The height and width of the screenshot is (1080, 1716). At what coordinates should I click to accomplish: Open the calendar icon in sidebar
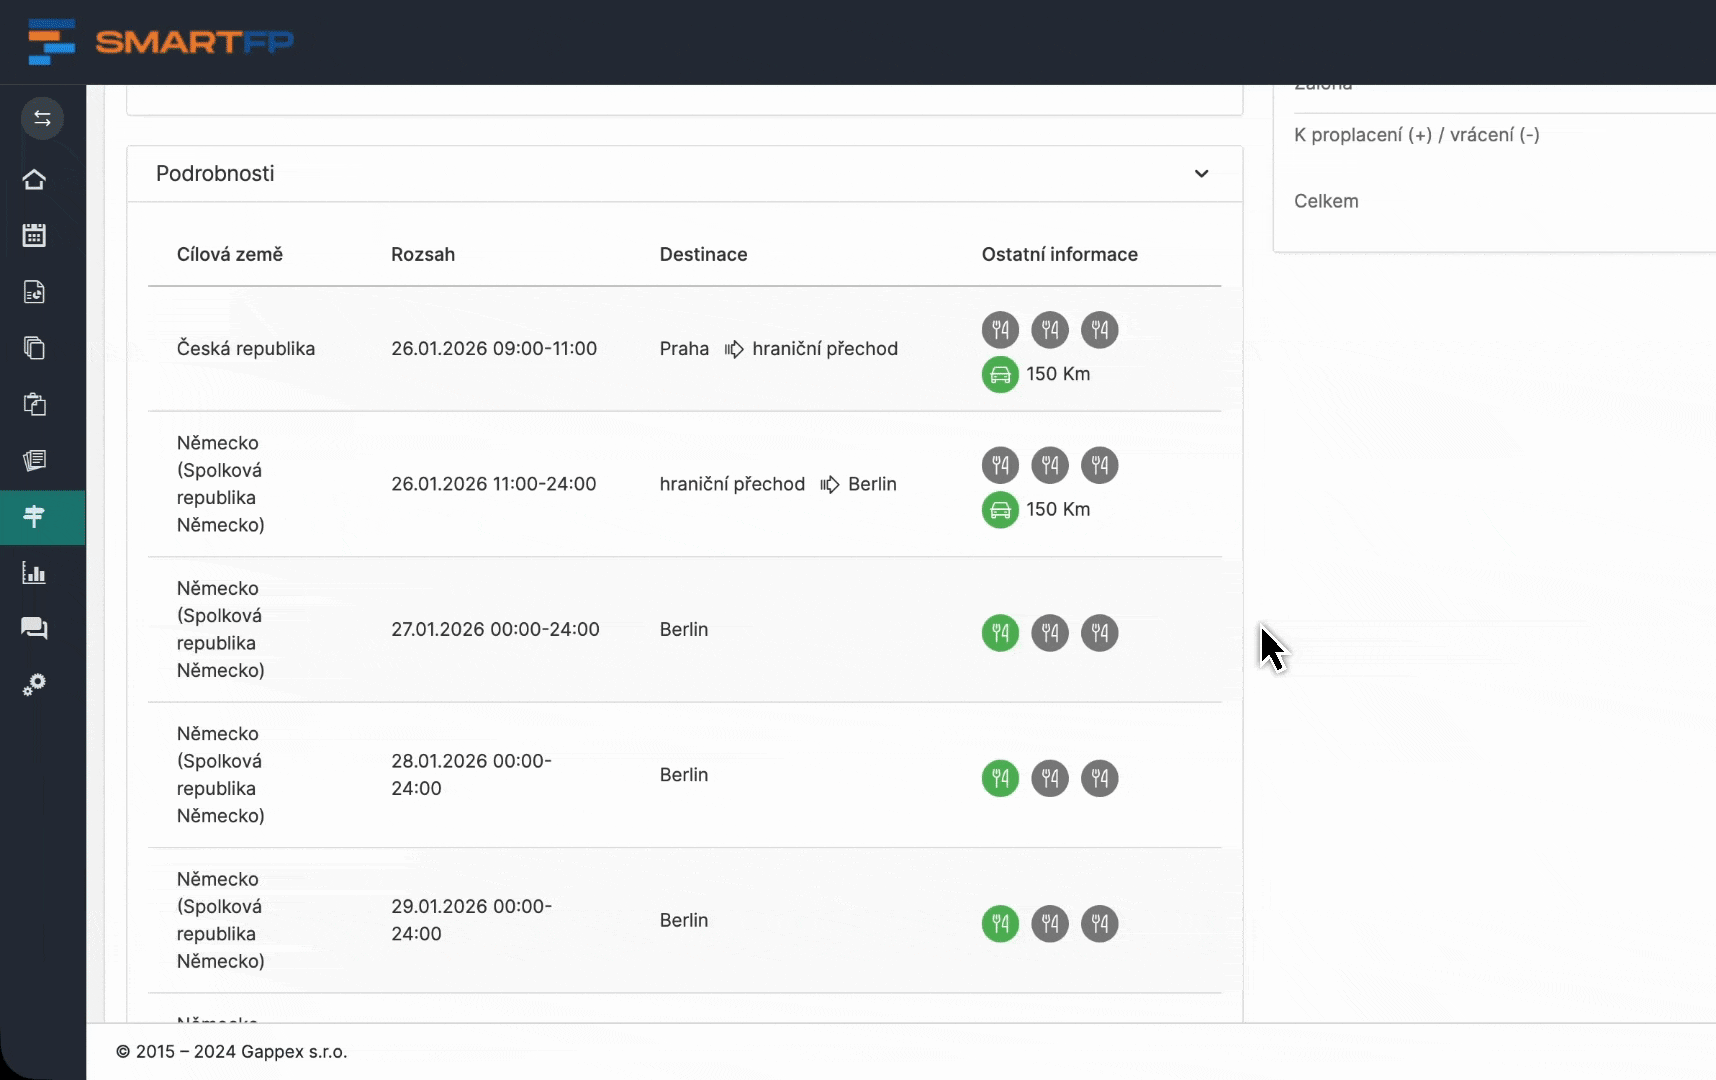point(34,236)
